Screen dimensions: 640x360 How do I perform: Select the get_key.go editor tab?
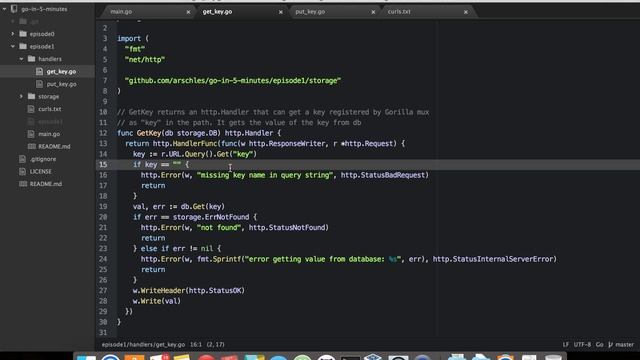click(x=217, y=12)
